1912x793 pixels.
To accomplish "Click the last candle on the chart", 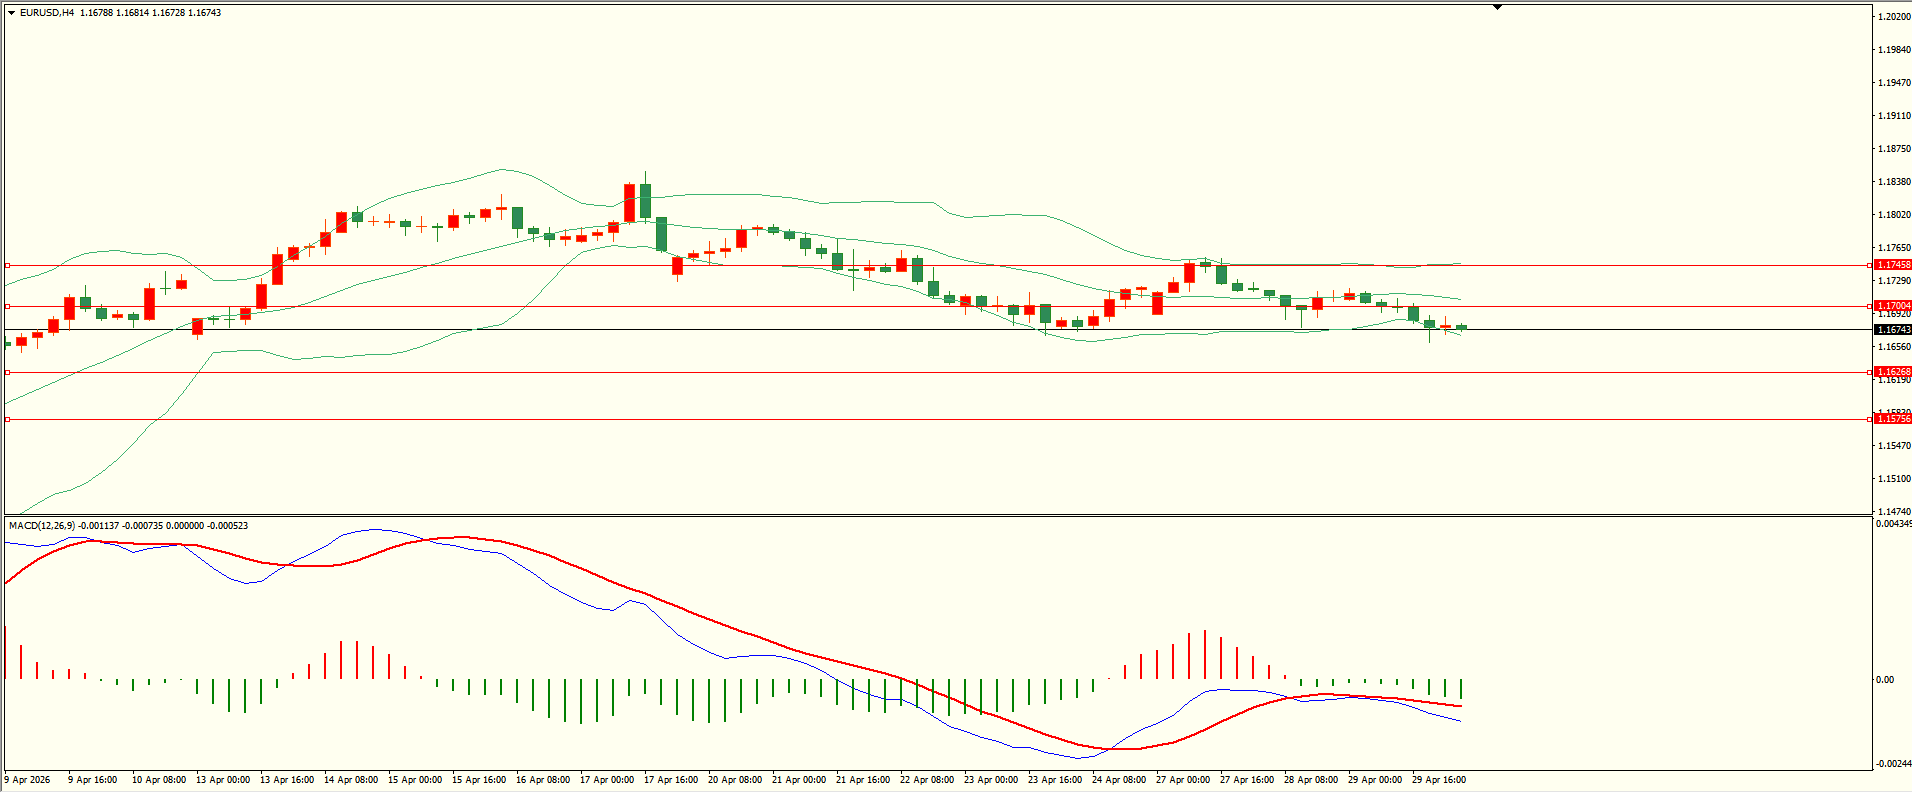I will [1461, 327].
